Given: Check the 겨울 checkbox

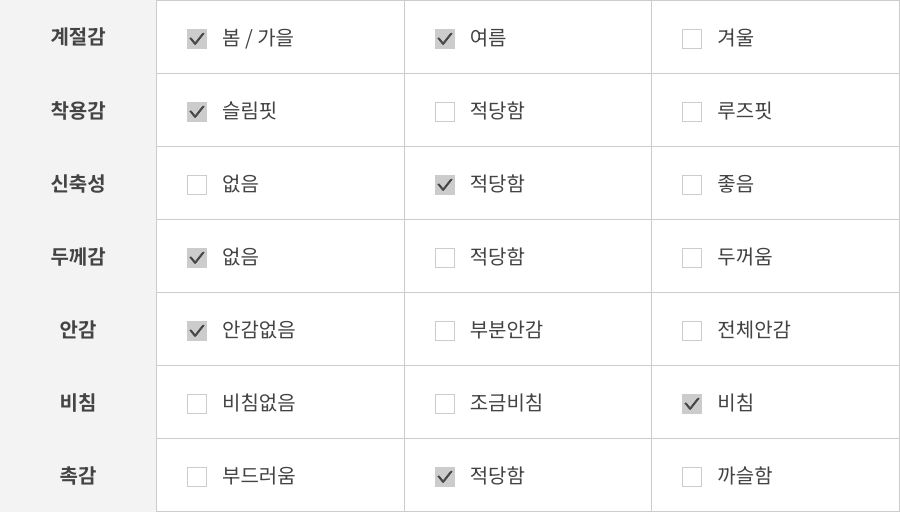Looking at the screenshot, I should click(692, 39).
